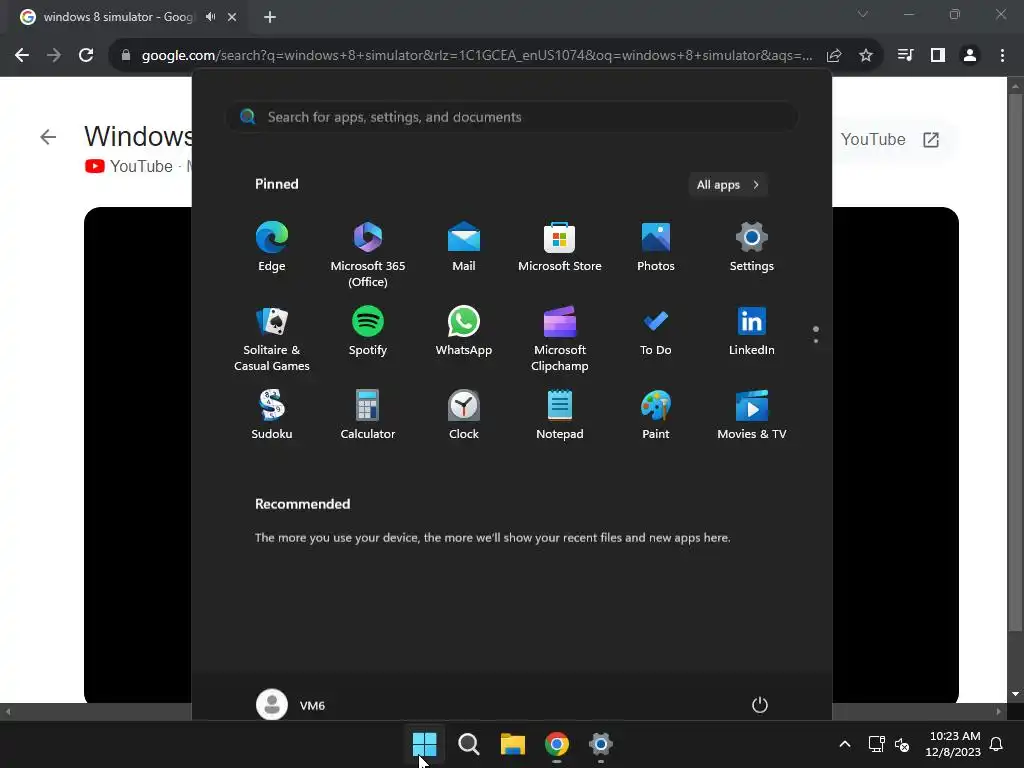Open taskbar Search
Screen dimensions: 1024x768
click(468, 744)
